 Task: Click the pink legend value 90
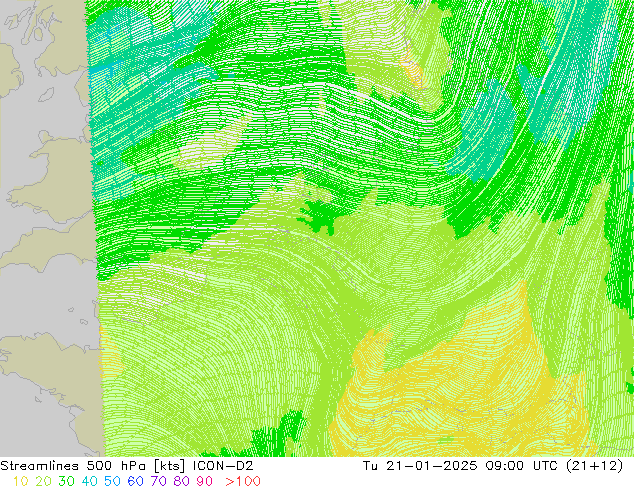click(x=205, y=481)
